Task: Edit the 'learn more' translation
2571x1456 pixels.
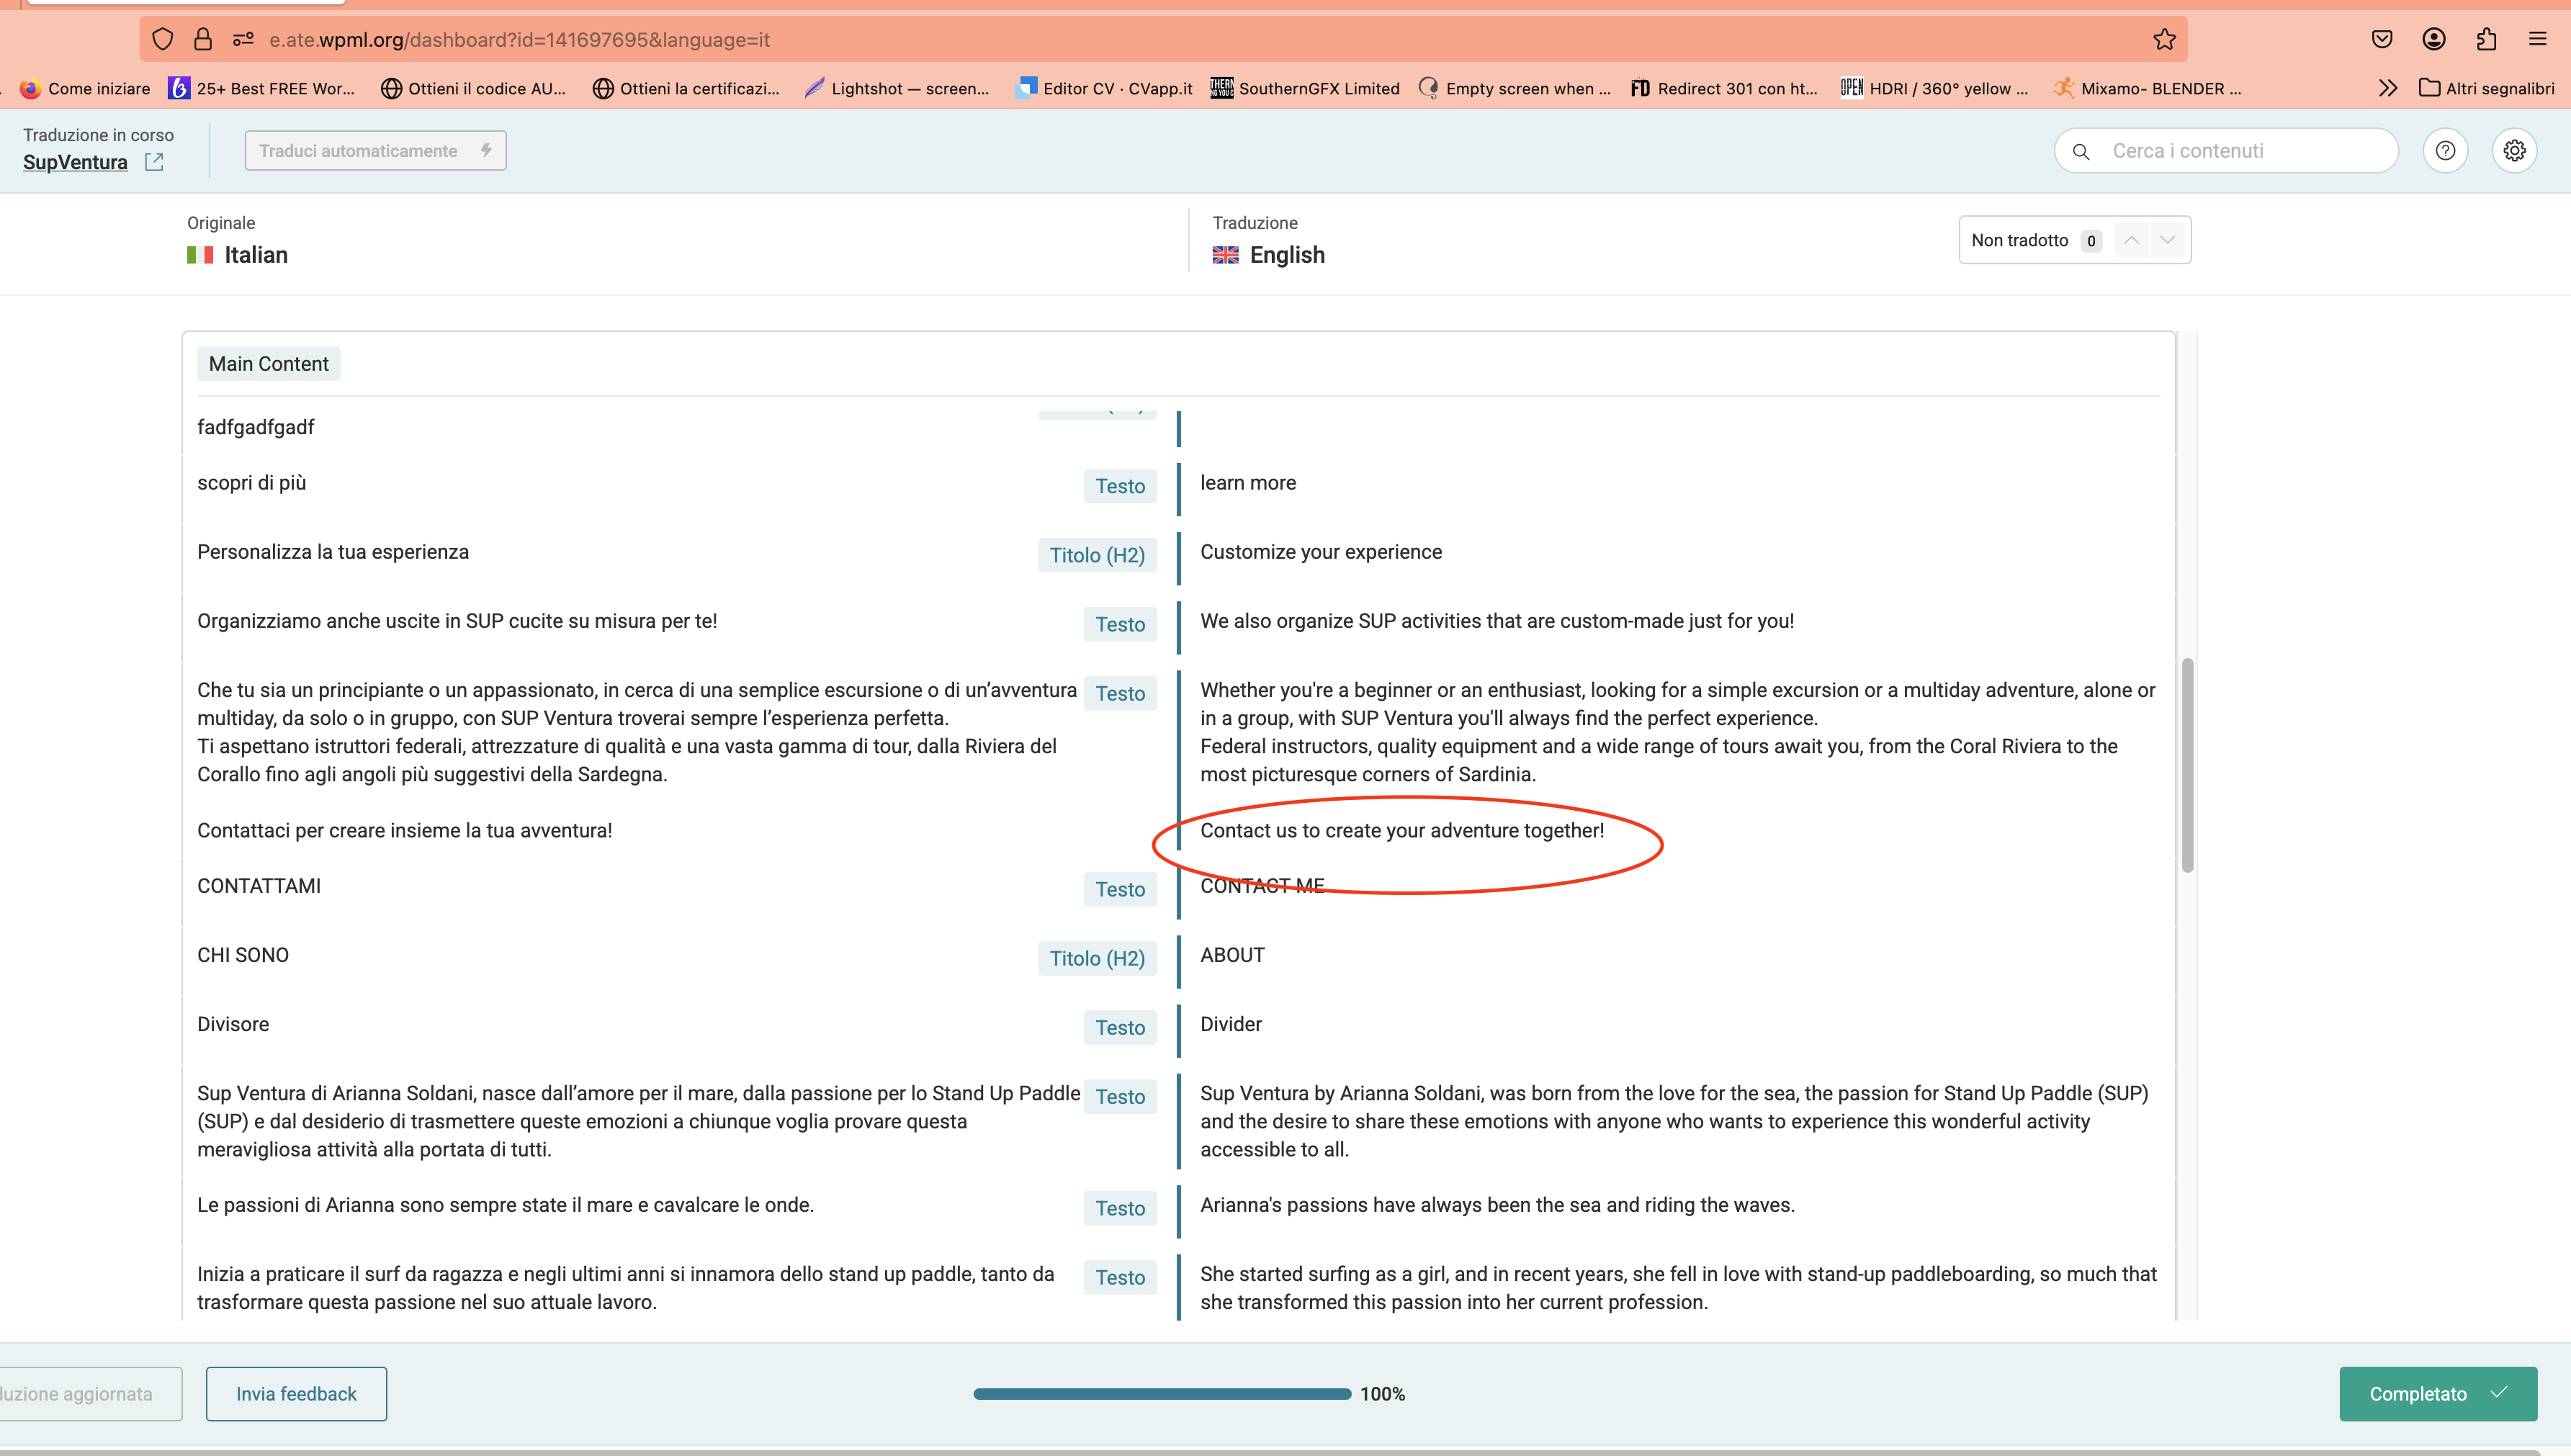Action: (1248, 483)
